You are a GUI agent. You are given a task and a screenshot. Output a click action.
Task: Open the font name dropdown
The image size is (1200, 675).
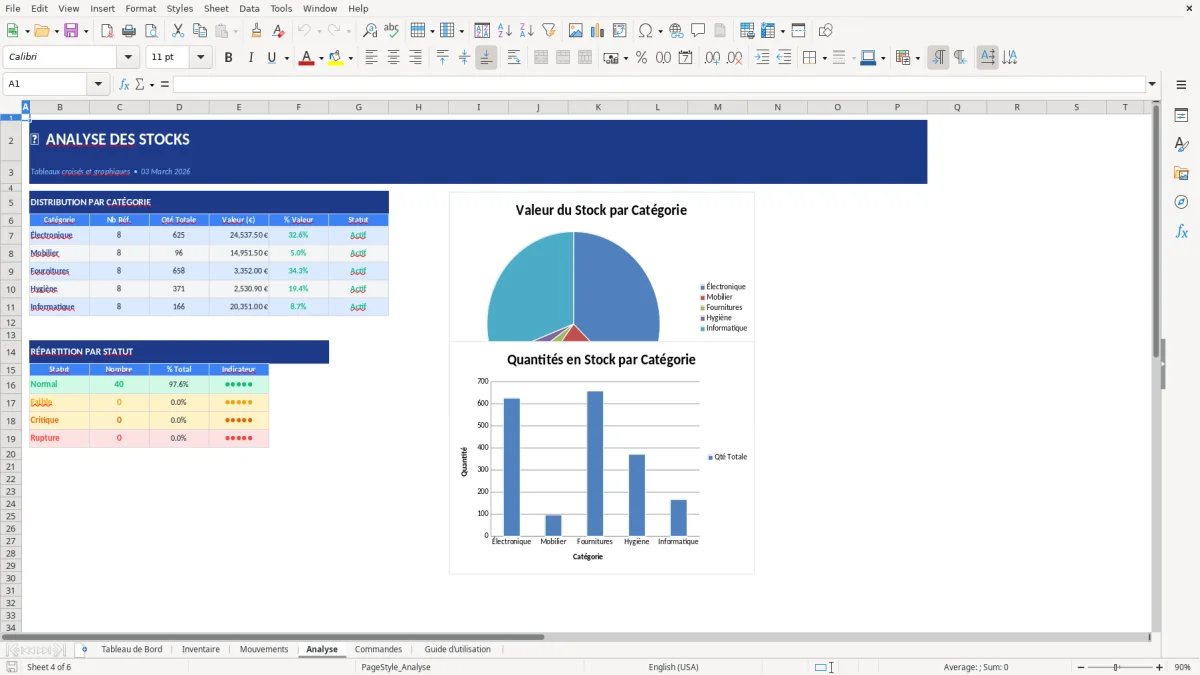127,57
